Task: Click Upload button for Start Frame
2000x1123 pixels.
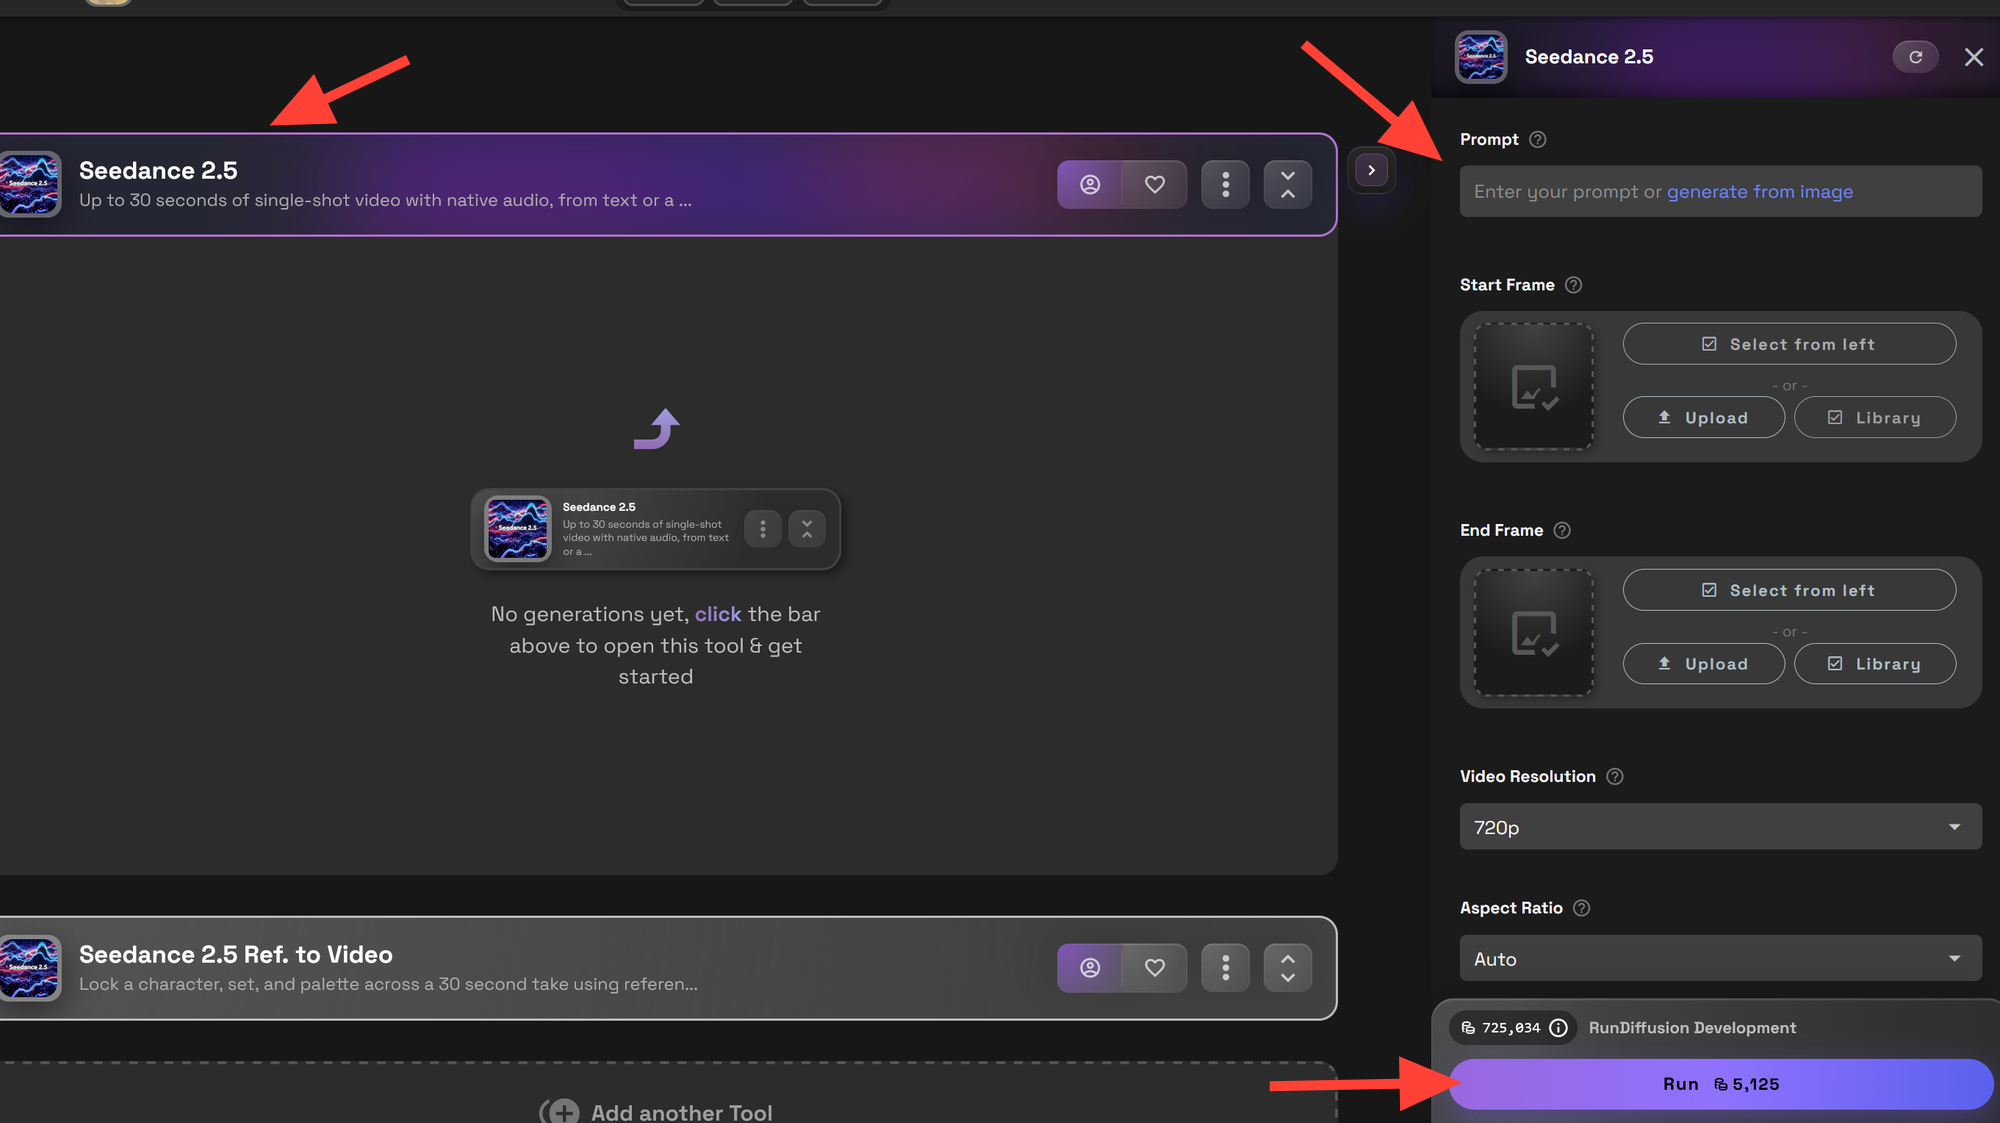Action: click(x=1703, y=417)
